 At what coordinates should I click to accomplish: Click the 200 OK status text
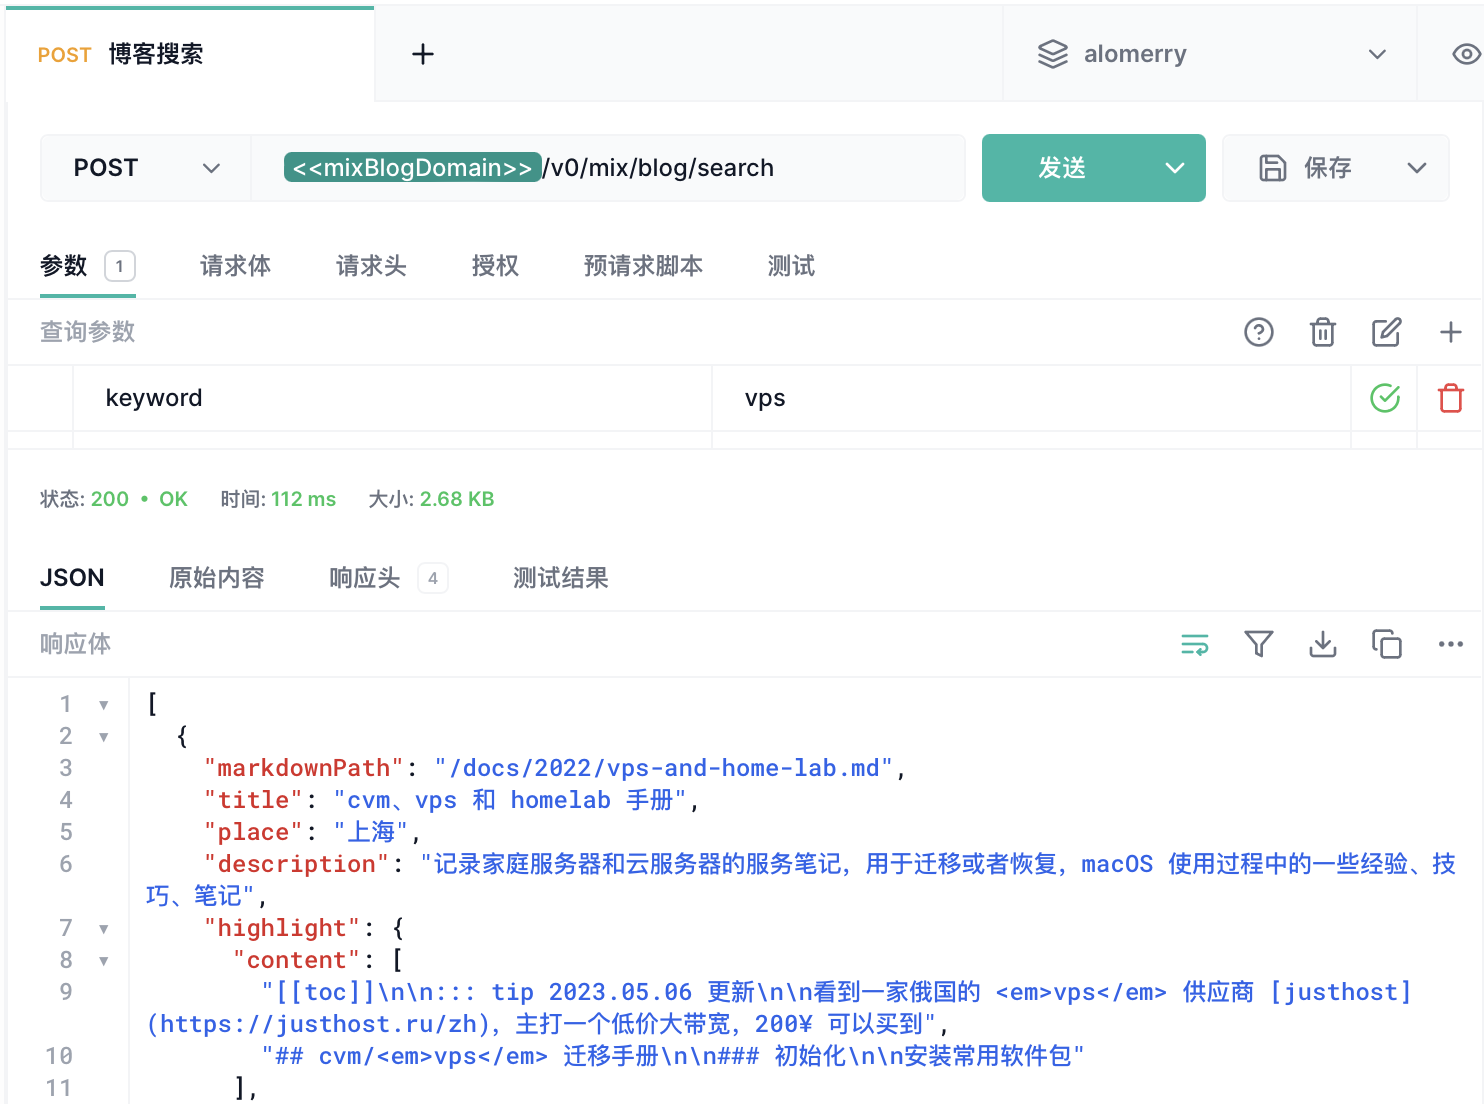coord(139,499)
